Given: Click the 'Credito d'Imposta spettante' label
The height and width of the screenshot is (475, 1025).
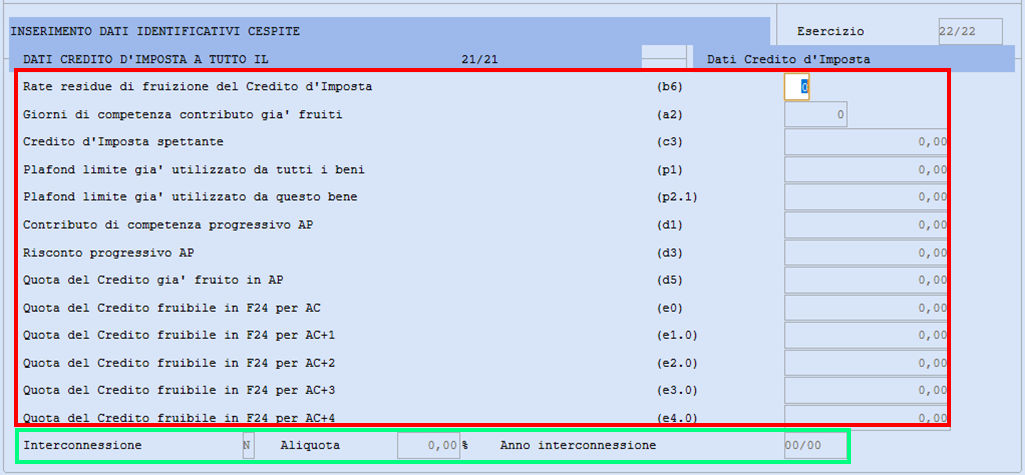Looking at the screenshot, I should [x=124, y=142].
